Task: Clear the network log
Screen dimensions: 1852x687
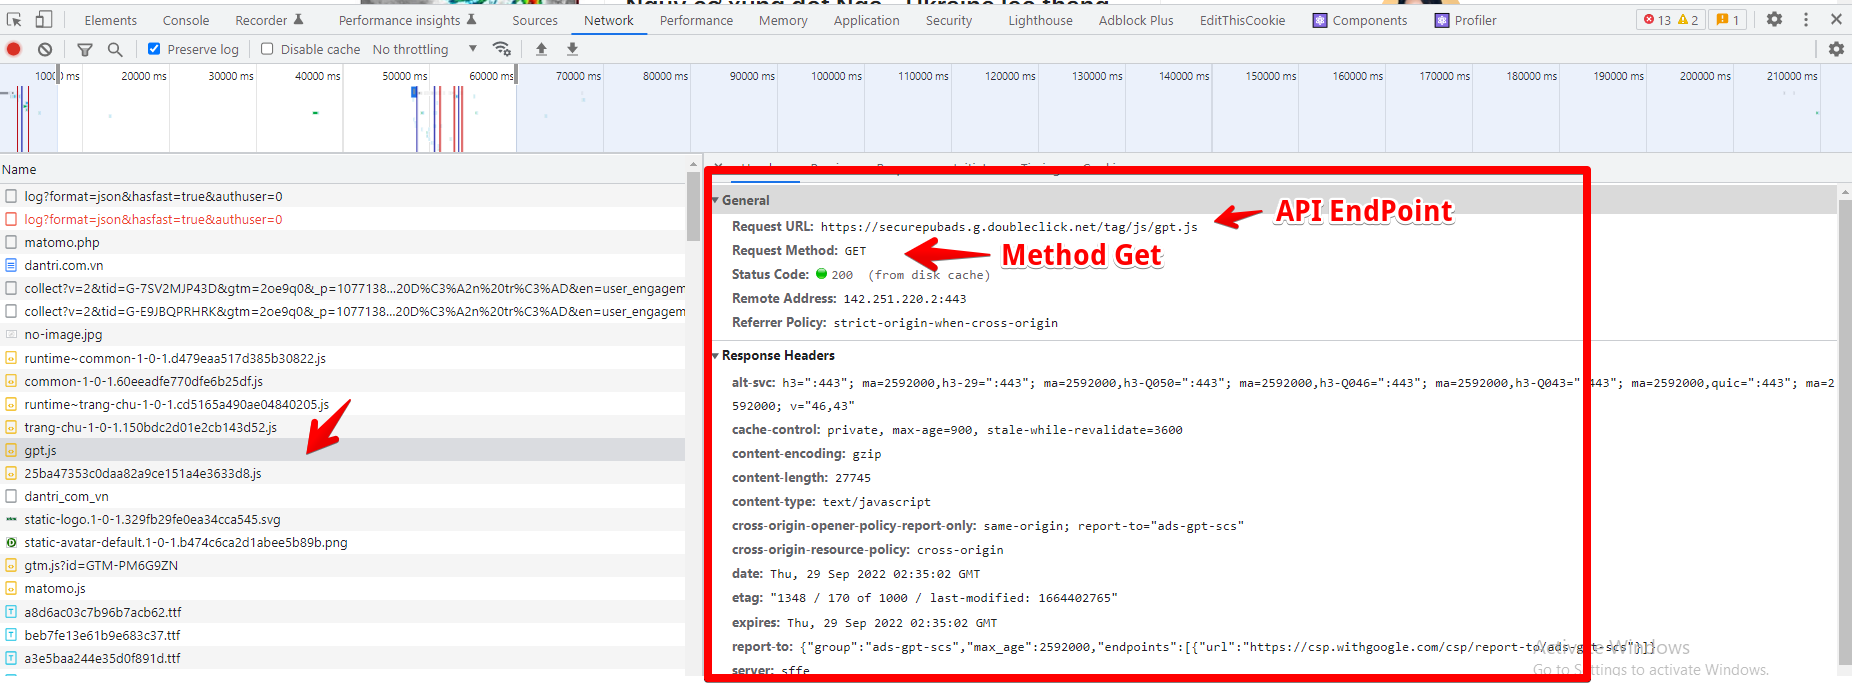Action: [45, 49]
